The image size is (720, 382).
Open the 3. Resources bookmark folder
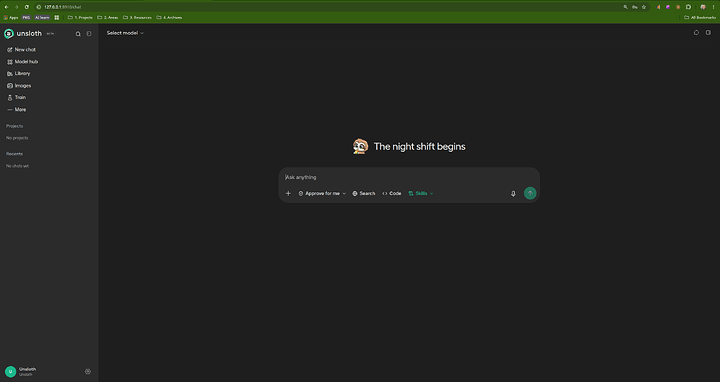pyautogui.click(x=137, y=17)
